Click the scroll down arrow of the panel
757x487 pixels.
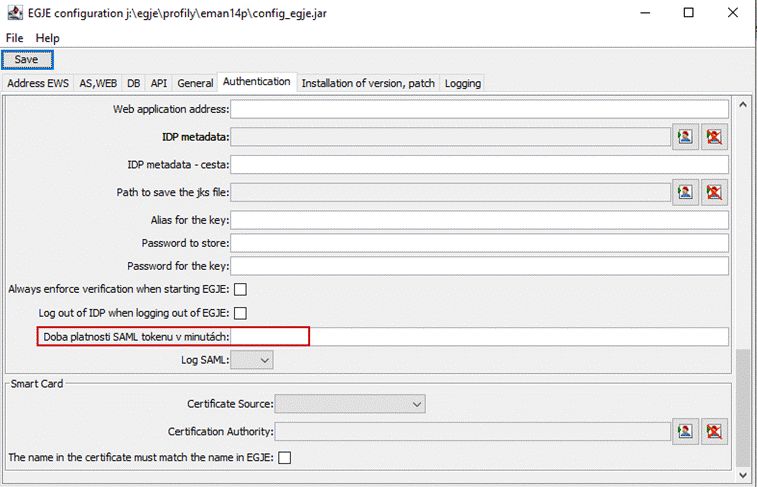[743, 475]
